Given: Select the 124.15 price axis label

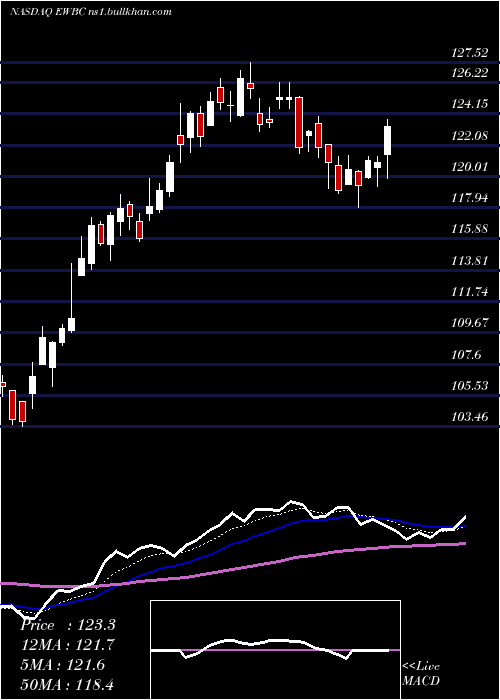Looking at the screenshot, I should 469,104.
